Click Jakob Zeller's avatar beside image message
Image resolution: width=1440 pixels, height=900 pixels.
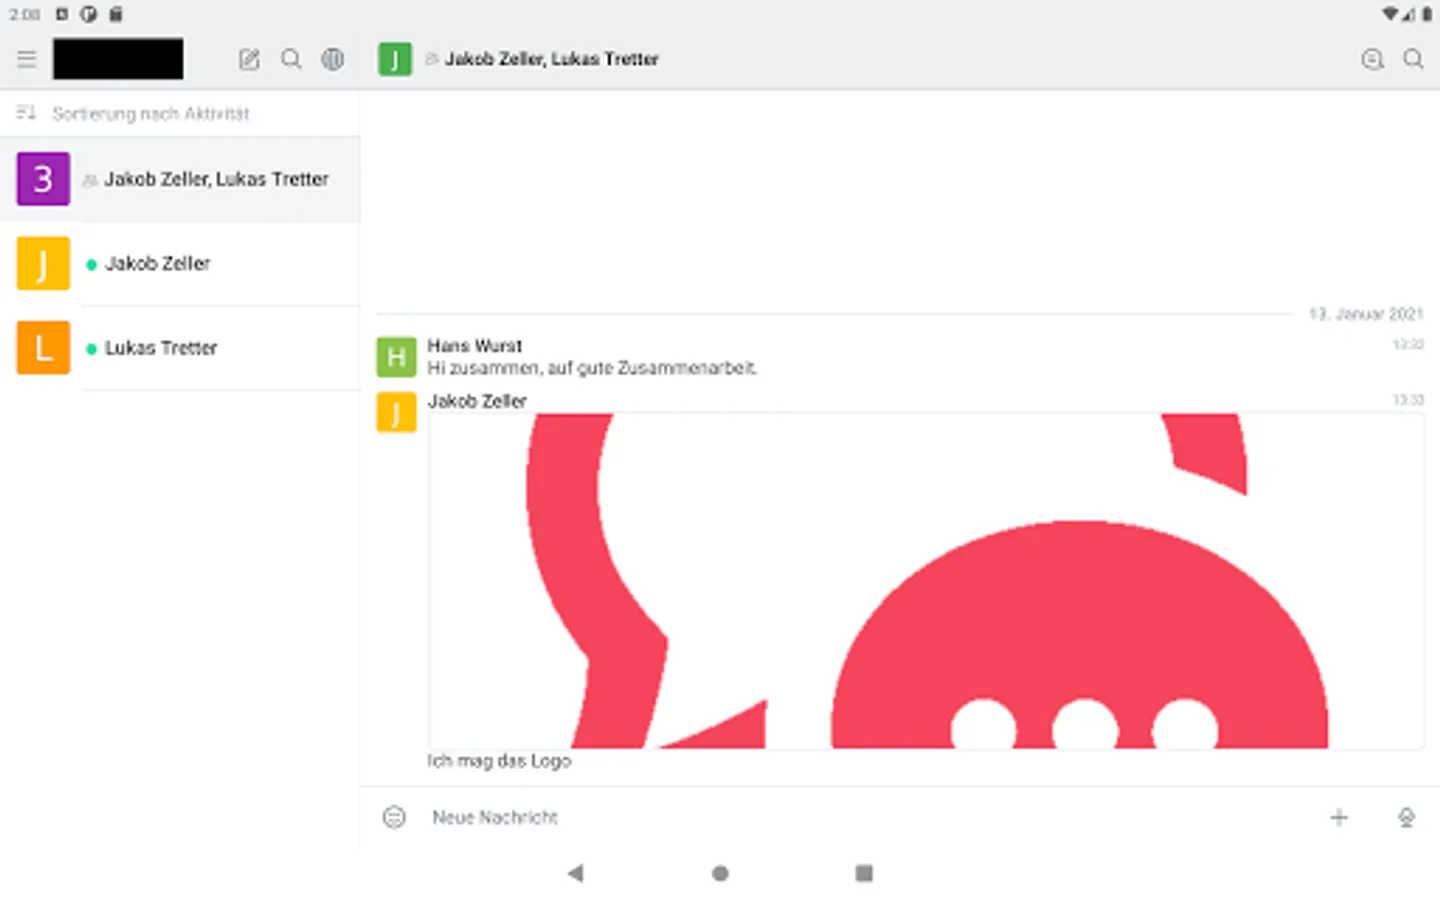coord(396,412)
